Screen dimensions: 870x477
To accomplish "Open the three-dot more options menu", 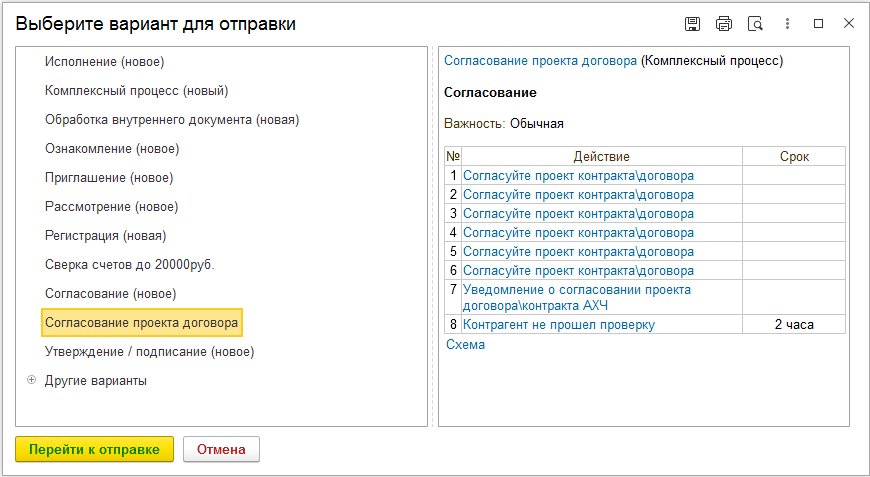I will tap(787, 24).
